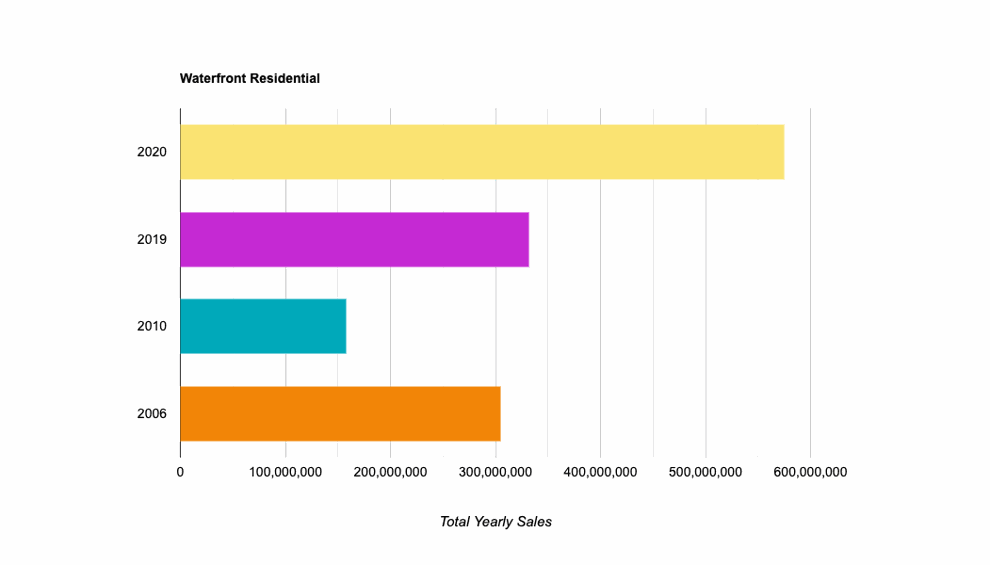Click the purple 2019 sales bar
This screenshot has height=565, width=990.
pyautogui.click(x=355, y=240)
